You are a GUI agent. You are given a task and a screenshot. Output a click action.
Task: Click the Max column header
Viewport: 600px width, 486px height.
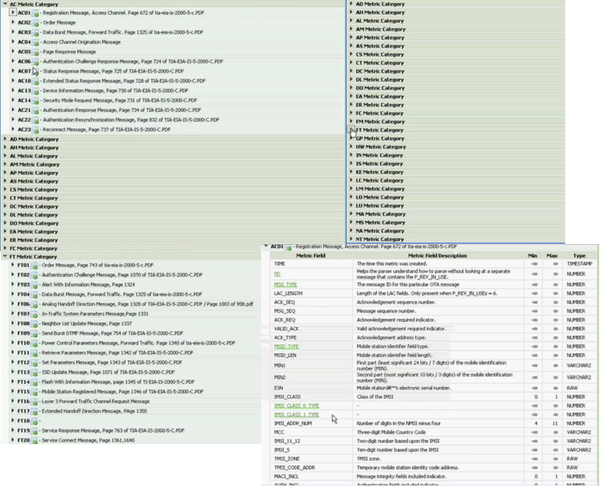(x=552, y=256)
